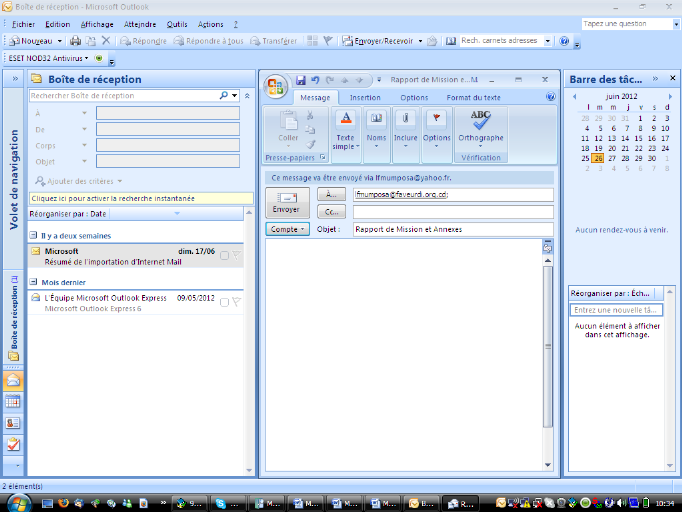Open the Outils menu
The image size is (682, 512).
point(177,24)
